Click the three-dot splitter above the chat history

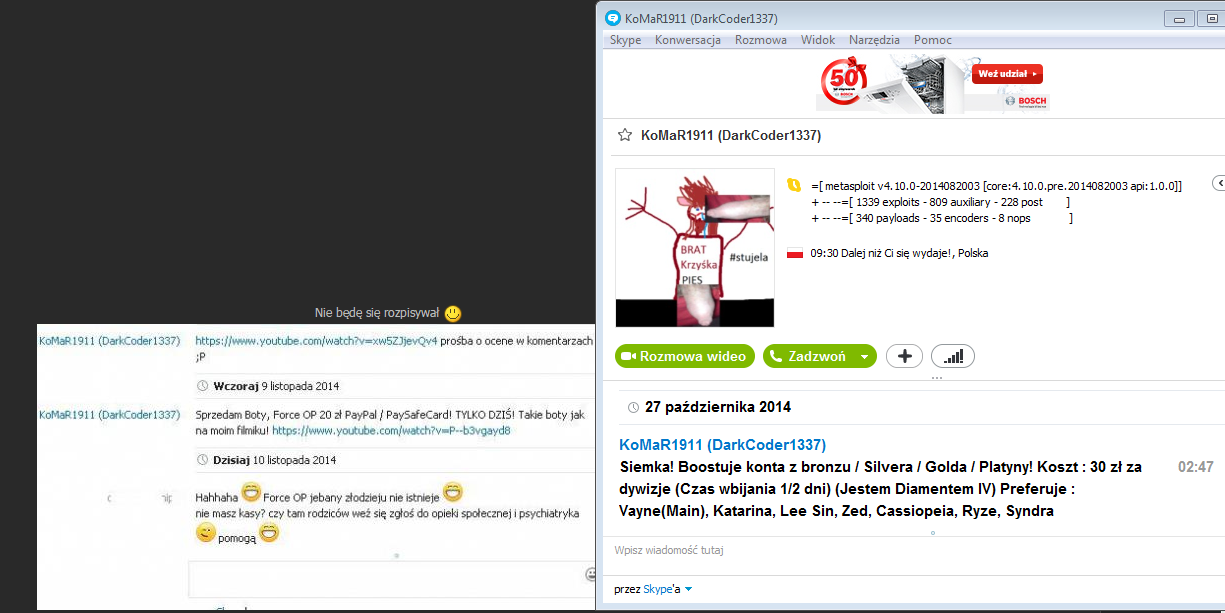pos(936,379)
